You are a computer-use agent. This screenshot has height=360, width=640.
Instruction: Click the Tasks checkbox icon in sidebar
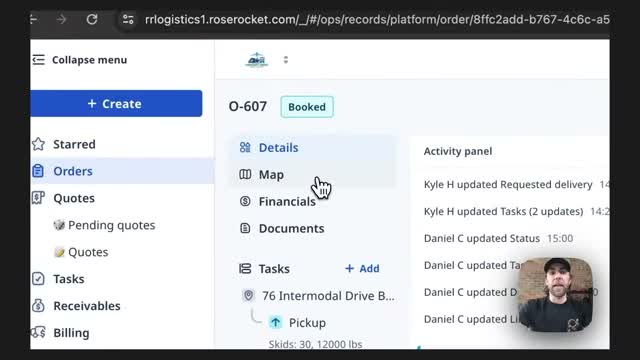coord(38,279)
